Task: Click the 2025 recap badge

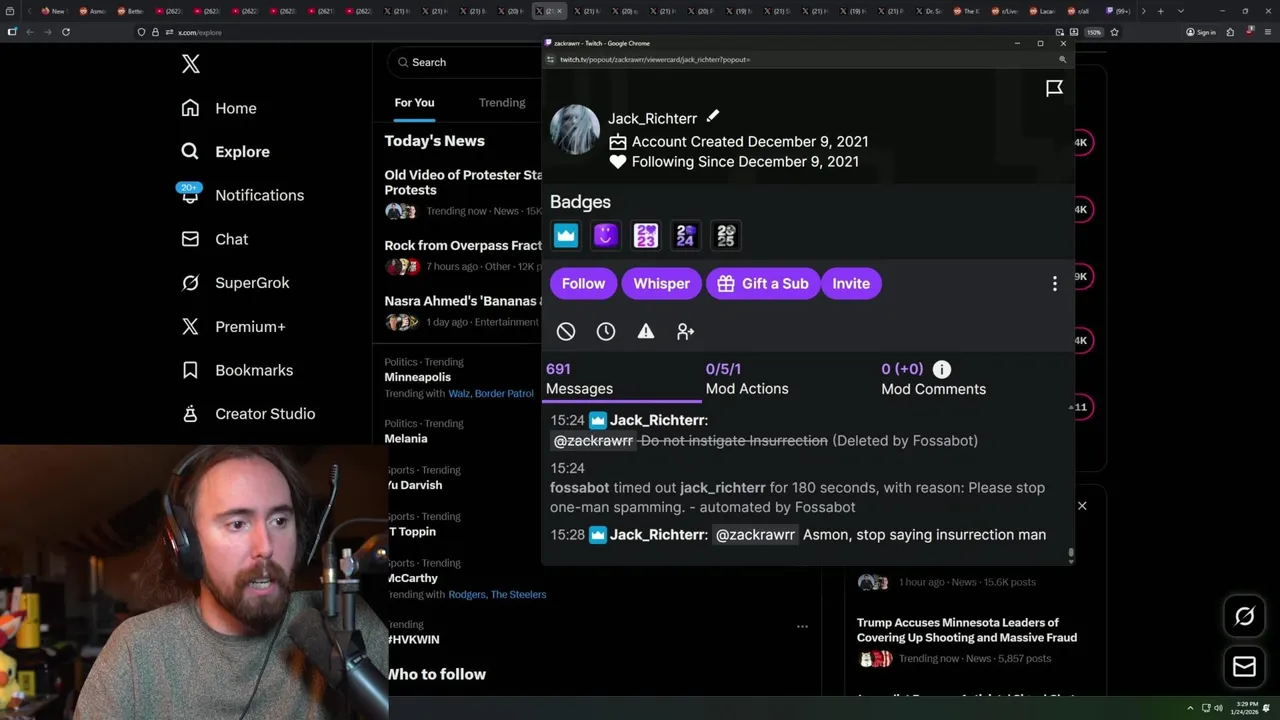Action: (726, 235)
